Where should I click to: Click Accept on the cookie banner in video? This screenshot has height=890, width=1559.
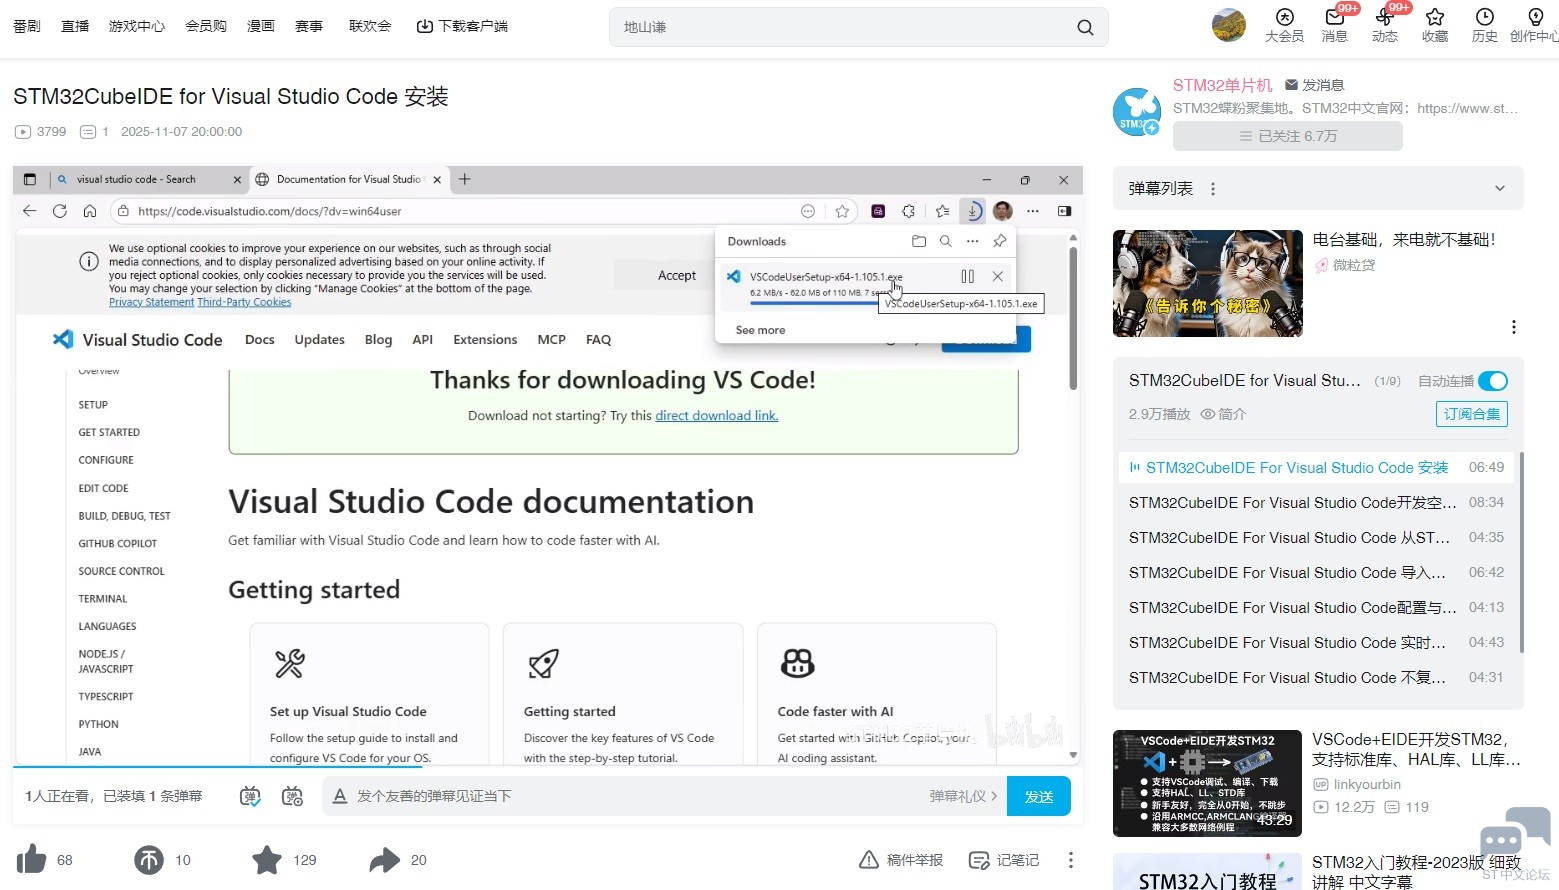point(677,275)
